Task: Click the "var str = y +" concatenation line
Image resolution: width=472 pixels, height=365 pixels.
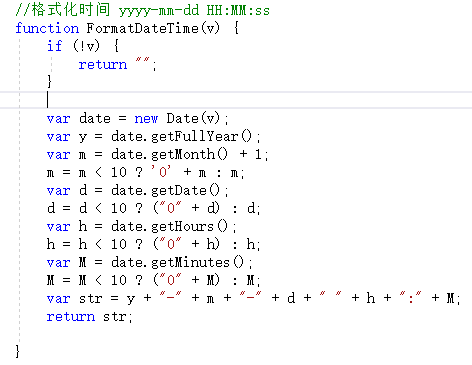Action: pyautogui.click(x=253, y=298)
